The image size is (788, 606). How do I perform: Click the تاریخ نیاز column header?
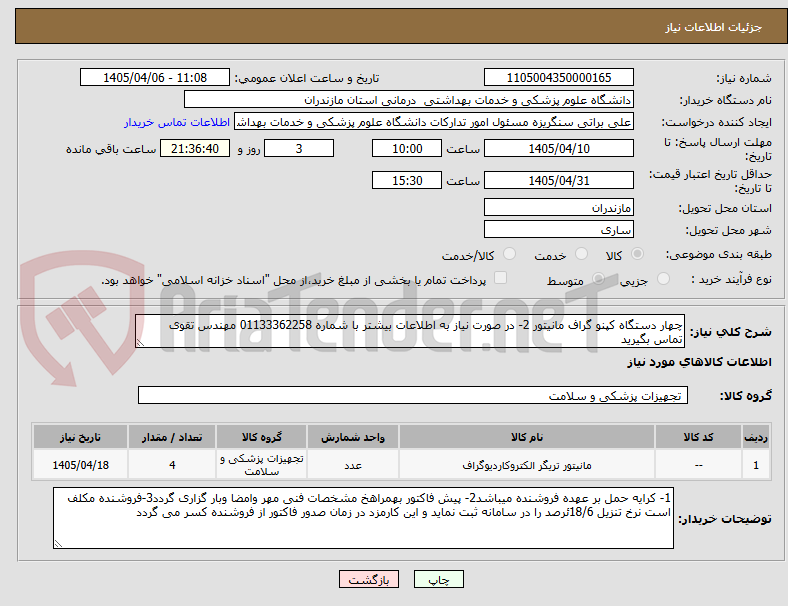[80, 437]
